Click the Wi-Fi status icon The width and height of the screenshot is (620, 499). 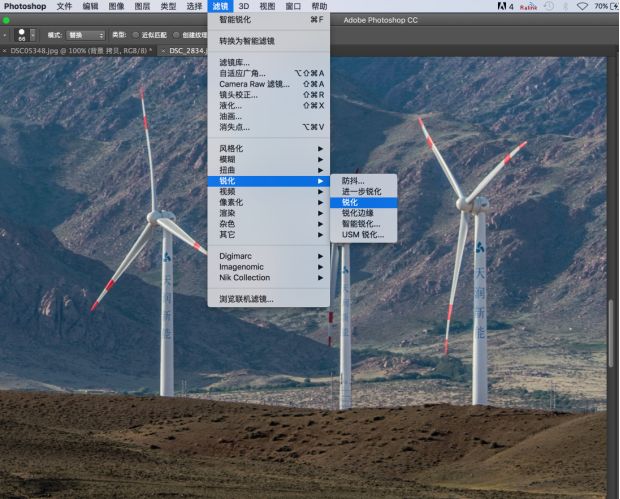click(582, 6)
